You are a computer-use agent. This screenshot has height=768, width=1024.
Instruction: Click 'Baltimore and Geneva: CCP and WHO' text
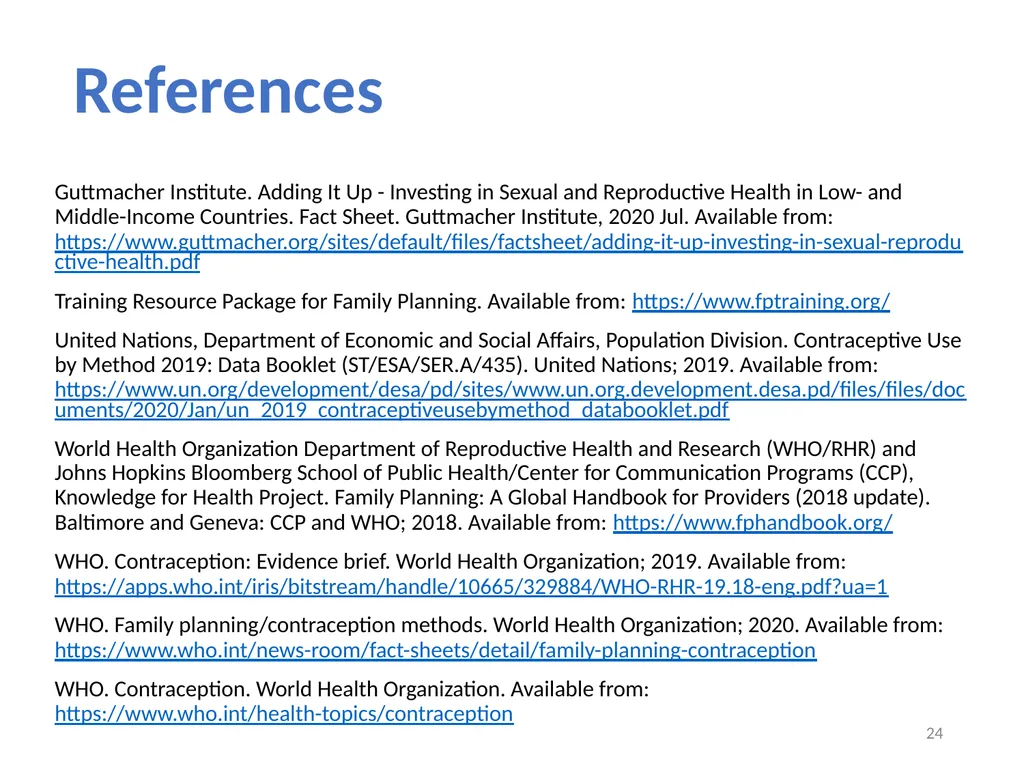[230, 522]
